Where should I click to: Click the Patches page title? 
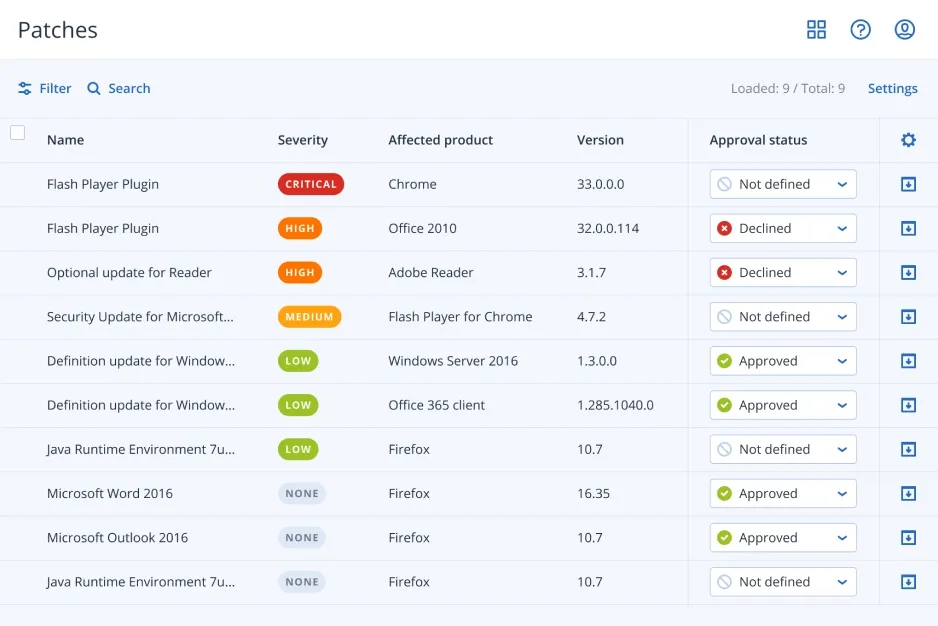(x=57, y=30)
